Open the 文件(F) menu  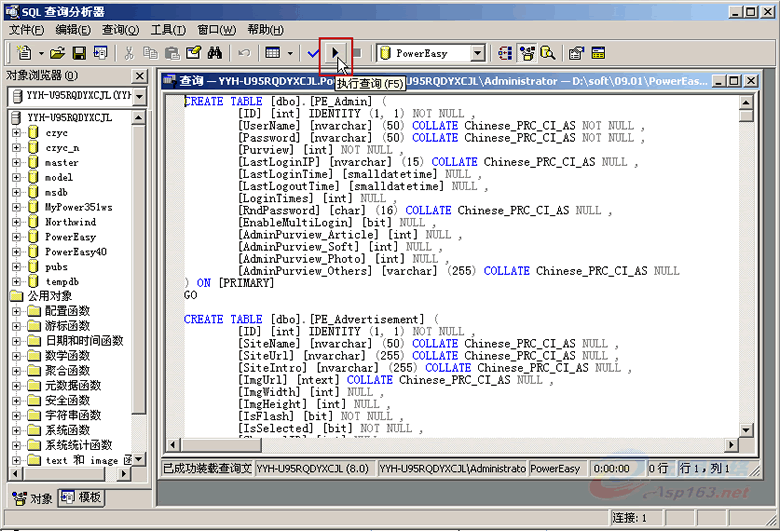[x=27, y=30]
